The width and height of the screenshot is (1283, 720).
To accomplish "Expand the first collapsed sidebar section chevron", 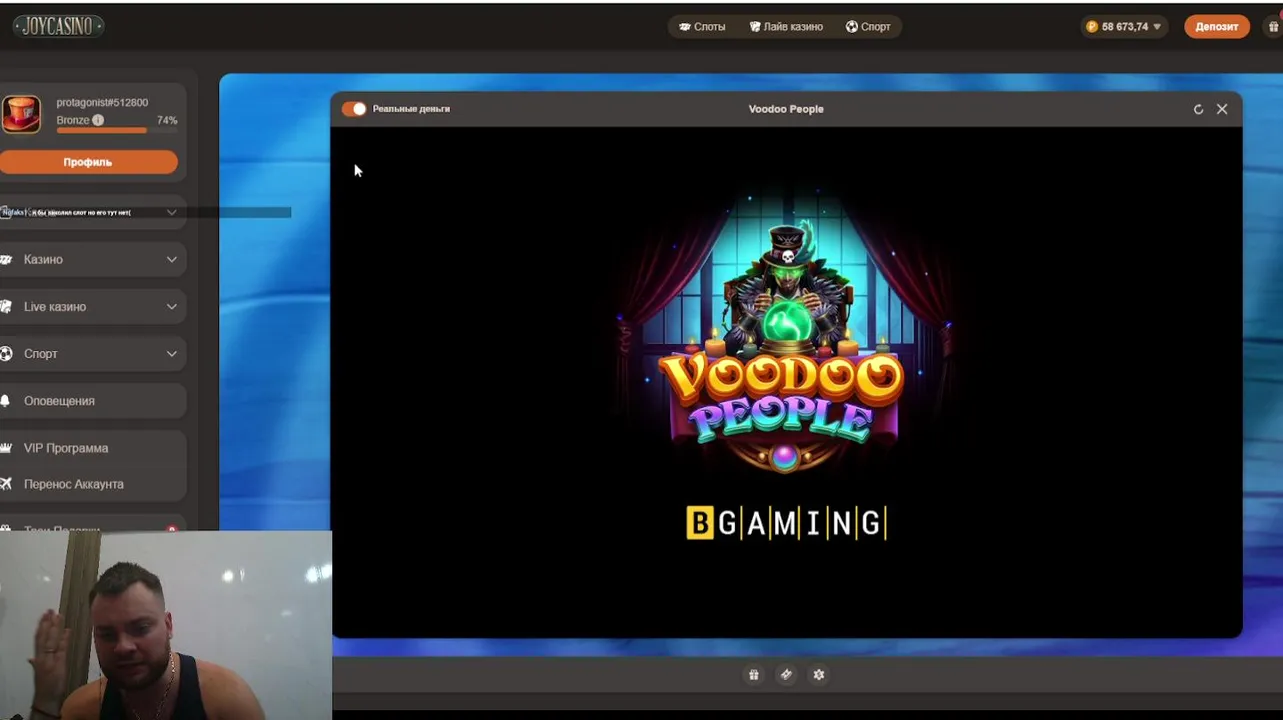I will point(172,212).
